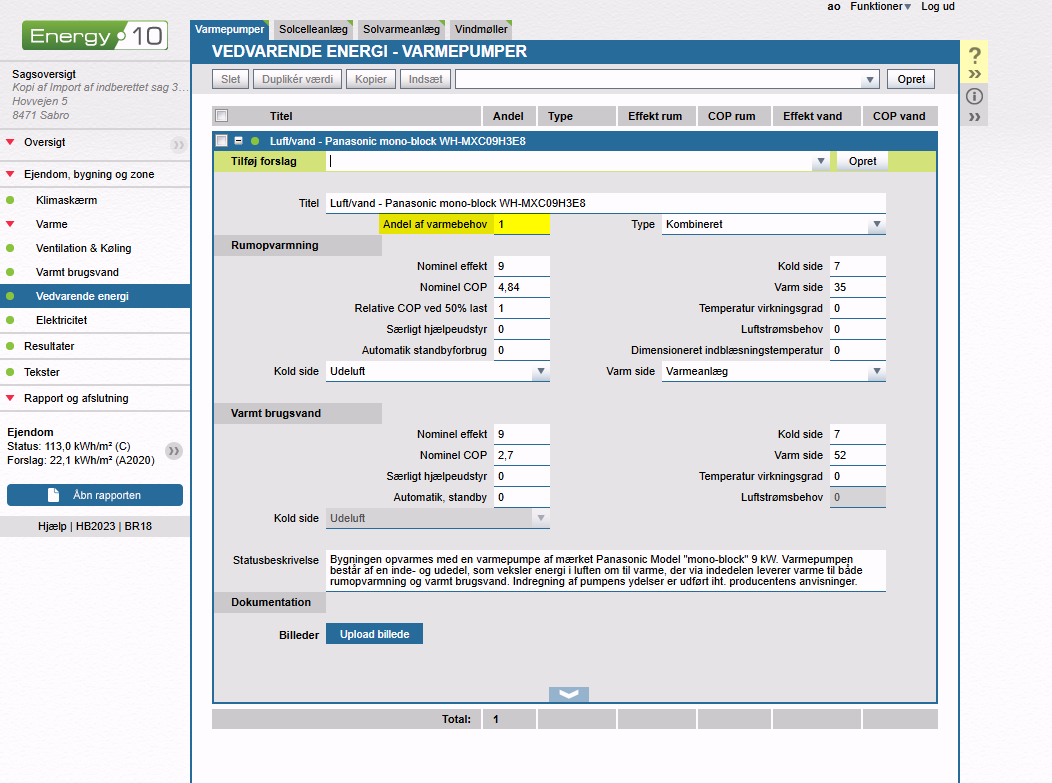
Task: Click the Nominel COP field under Rumopvarmning
Action: pyautogui.click(x=521, y=288)
